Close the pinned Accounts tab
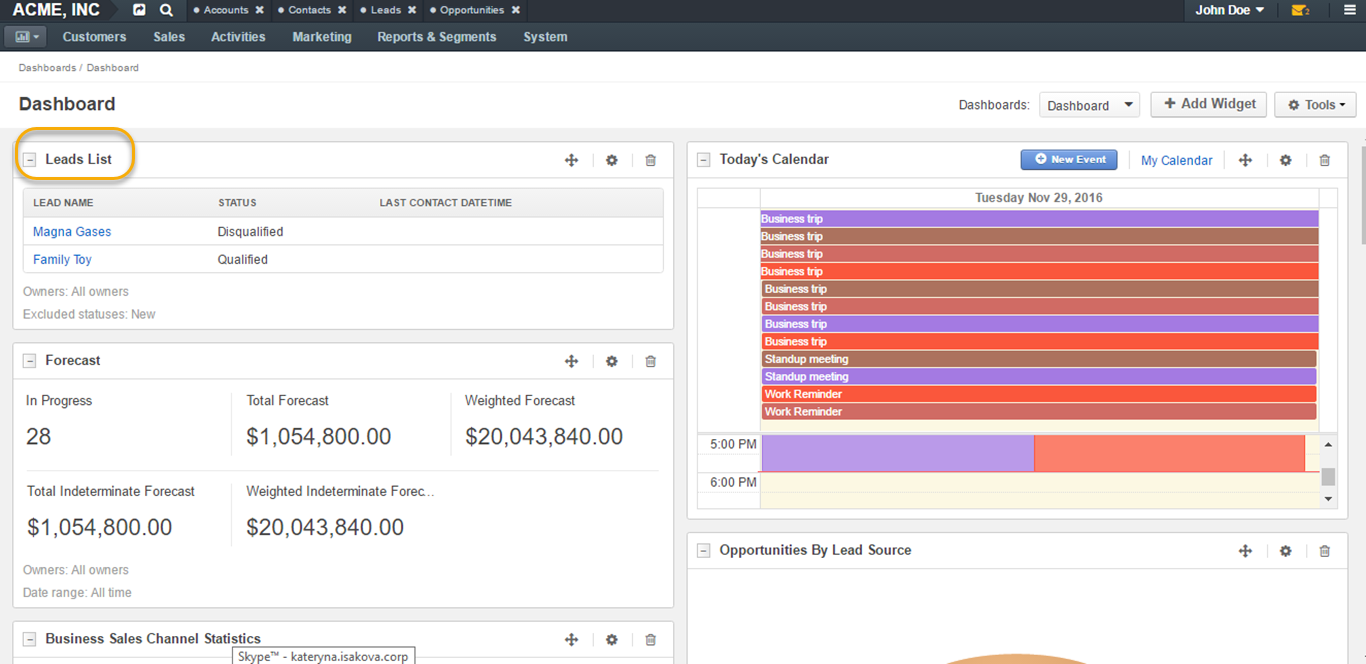Screen dimensions: 1366x664 (260, 10)
